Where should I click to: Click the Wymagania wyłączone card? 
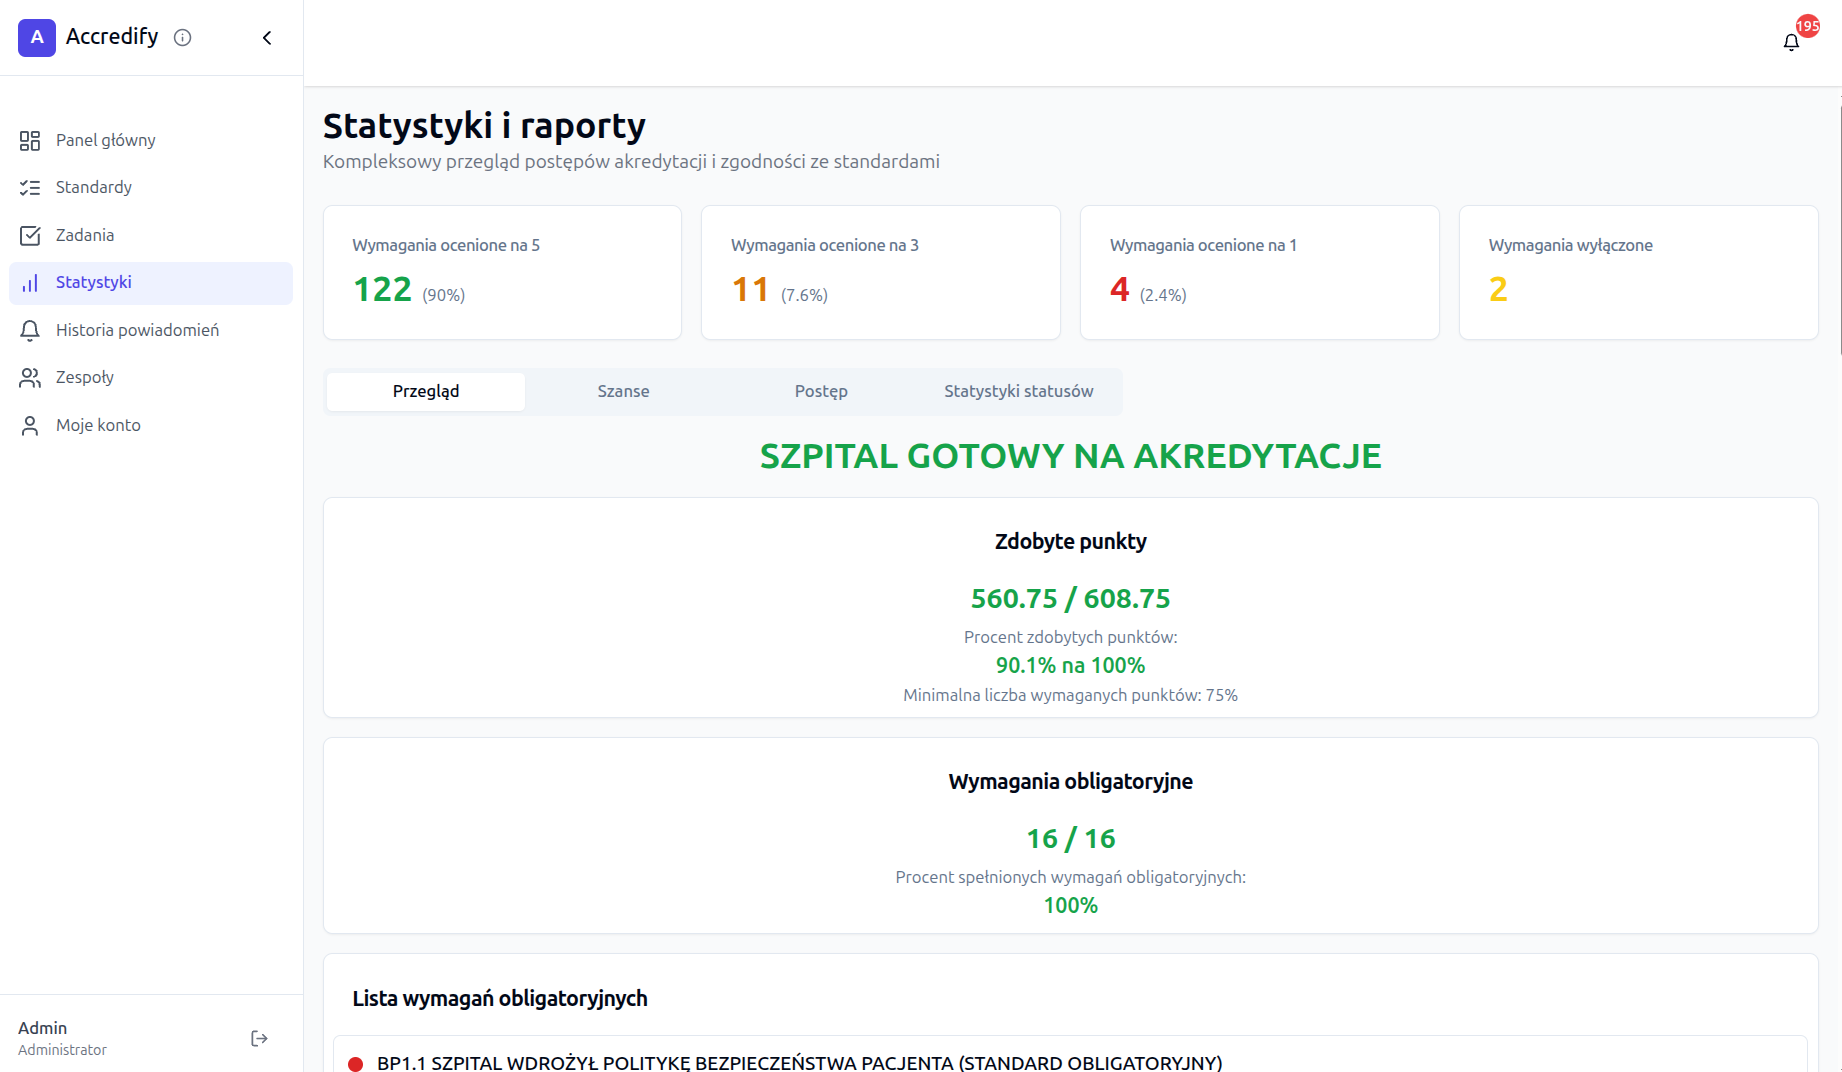(1638, 272)
